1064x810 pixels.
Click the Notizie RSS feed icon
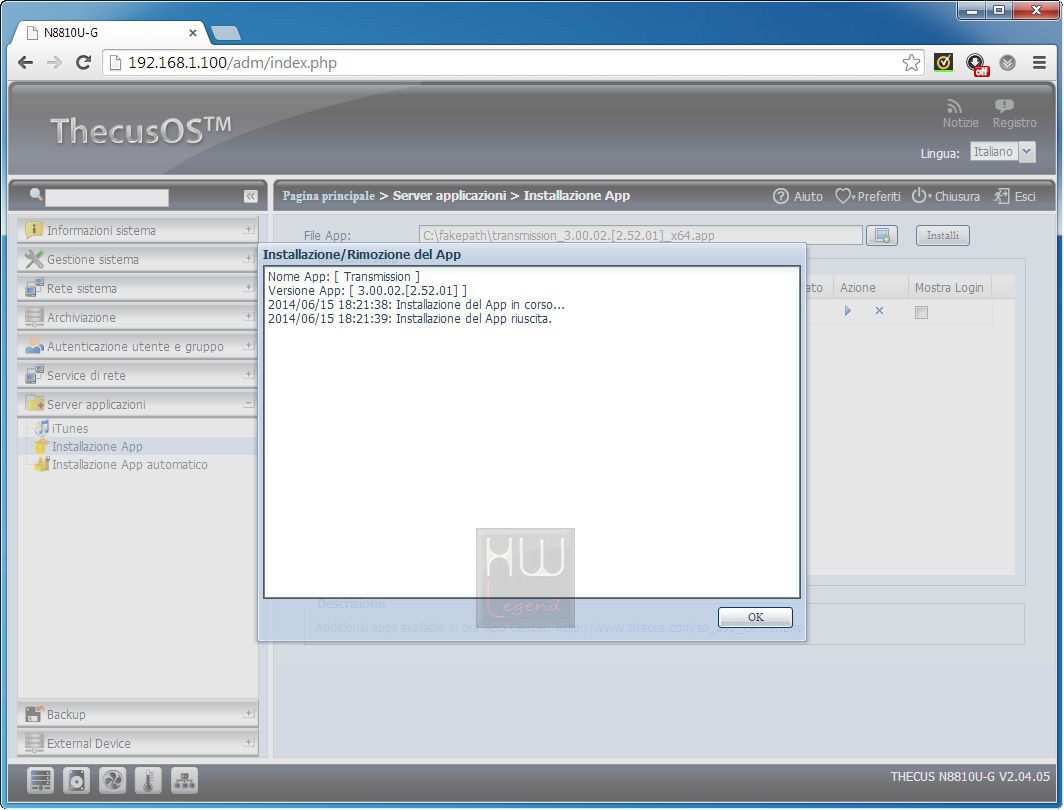pos(954,107)
